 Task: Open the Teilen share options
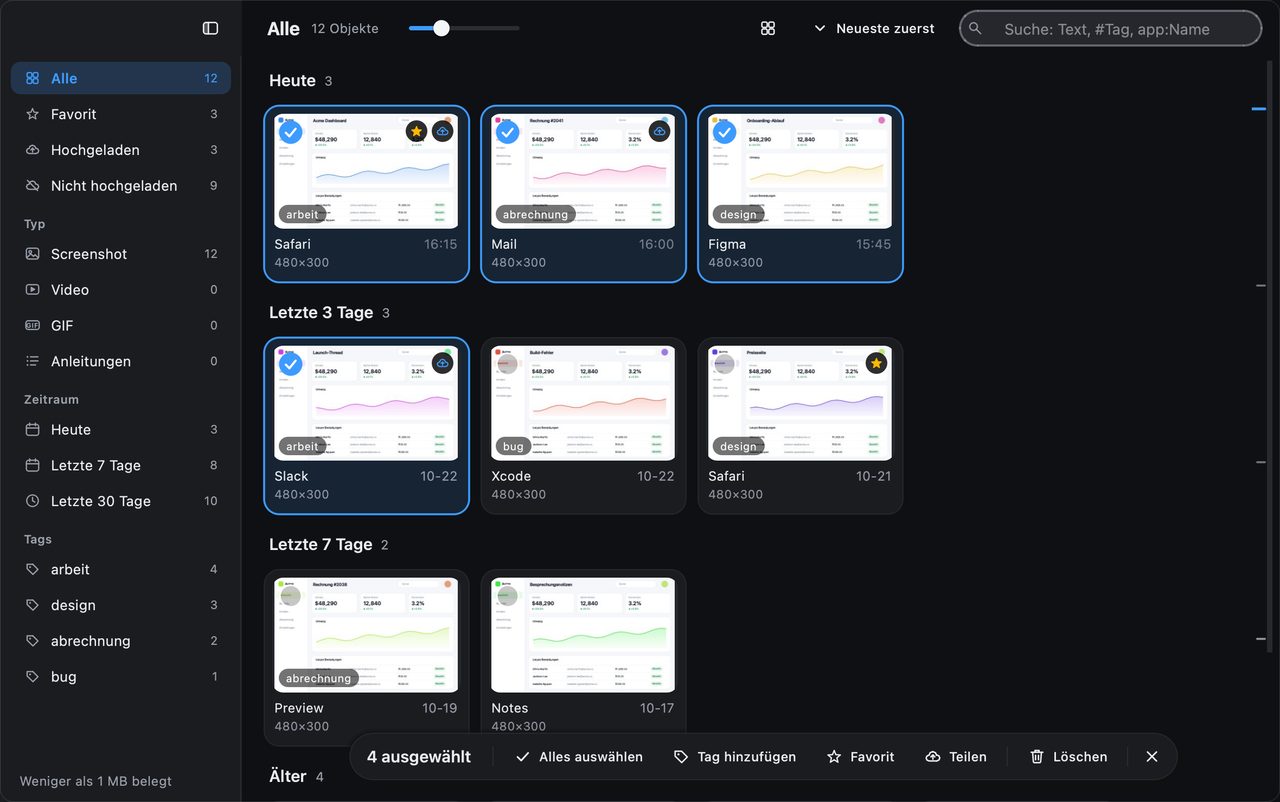point(956,757)
